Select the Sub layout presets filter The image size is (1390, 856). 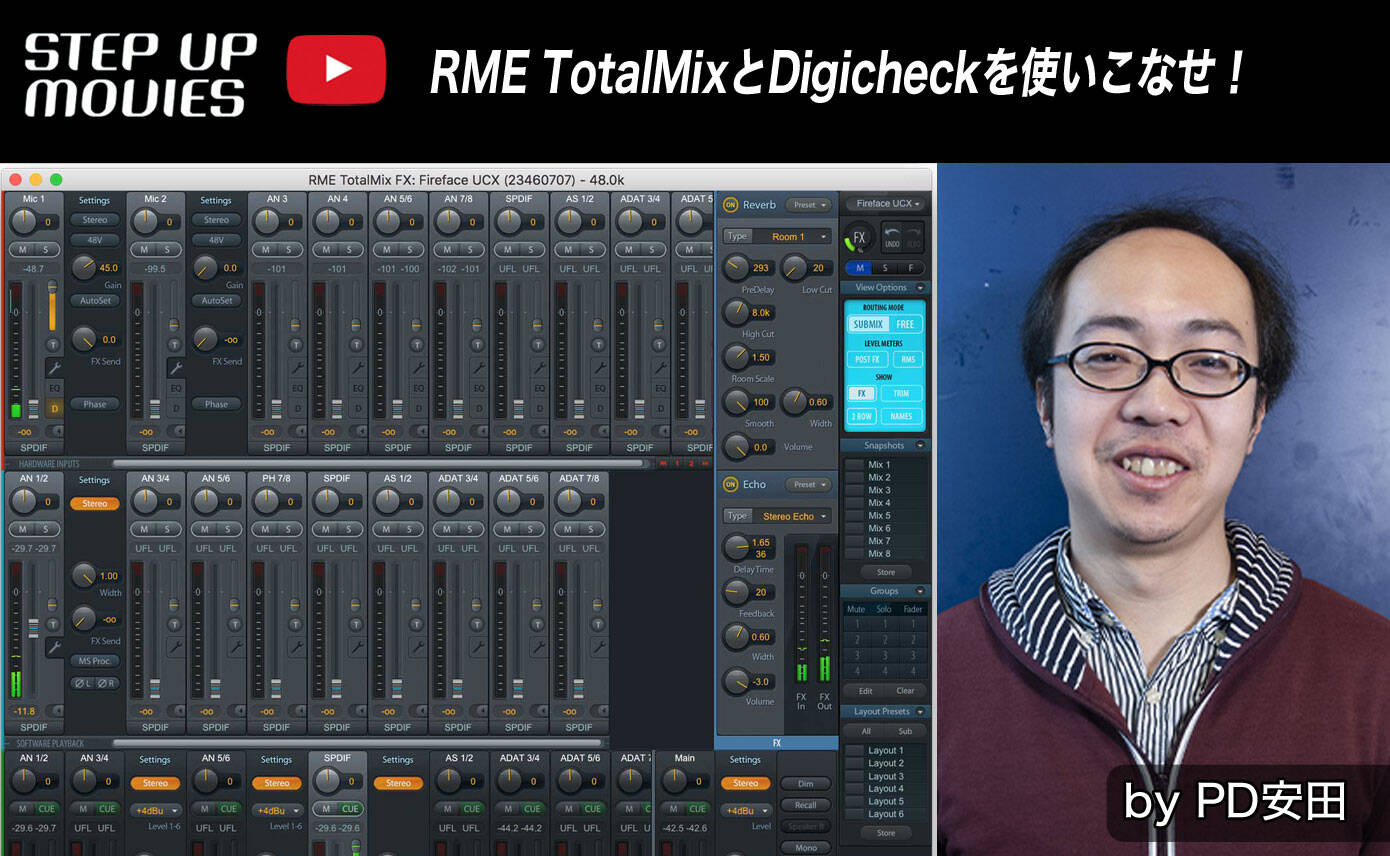(905, 731)
